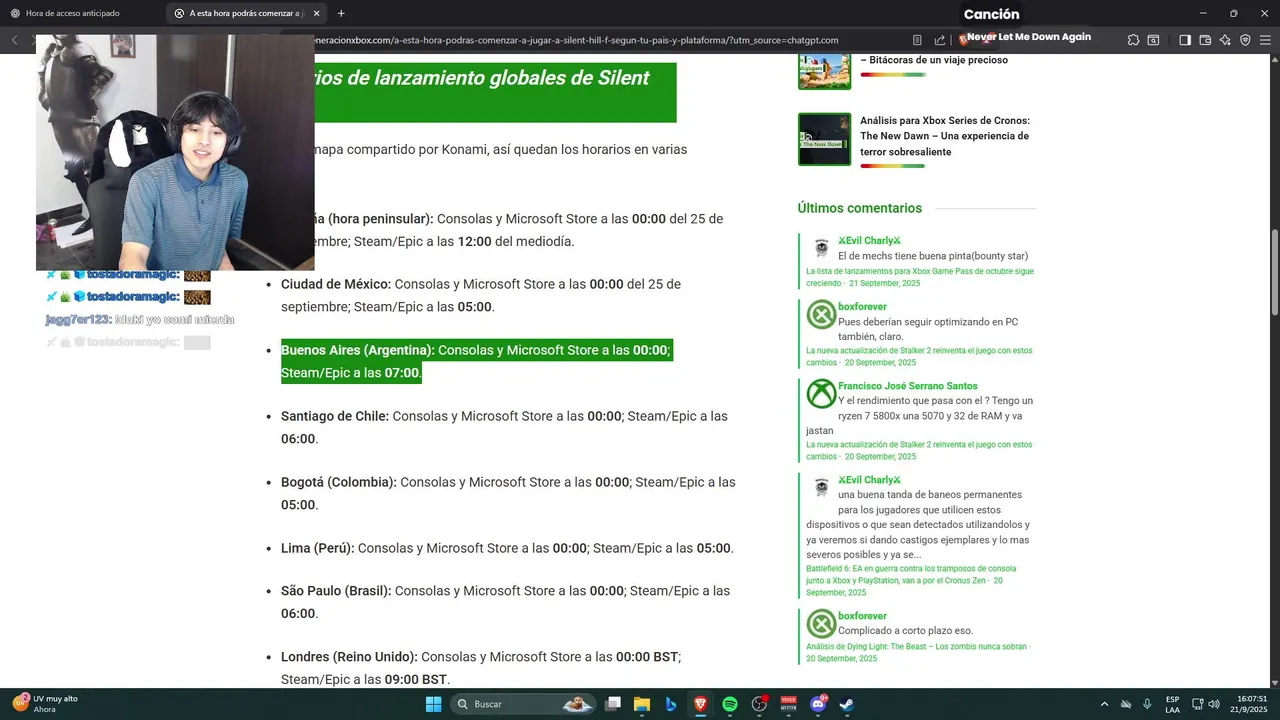Open 'Bitácoras de un viaje precioso' article link
Screen dimensions: 1280x720
click(934, 60)
